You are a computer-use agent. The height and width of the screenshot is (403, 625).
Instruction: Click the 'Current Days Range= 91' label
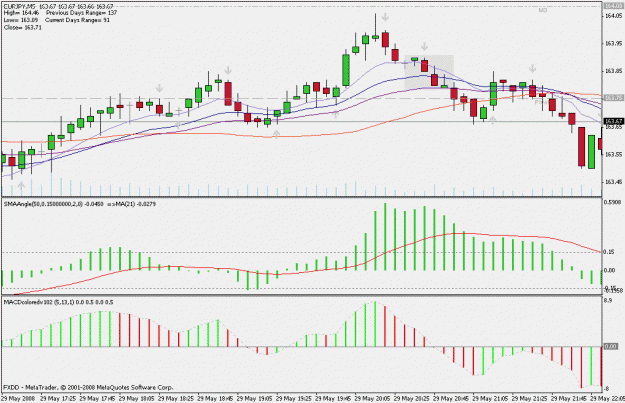pyautogui.click(x=77, y=20)
